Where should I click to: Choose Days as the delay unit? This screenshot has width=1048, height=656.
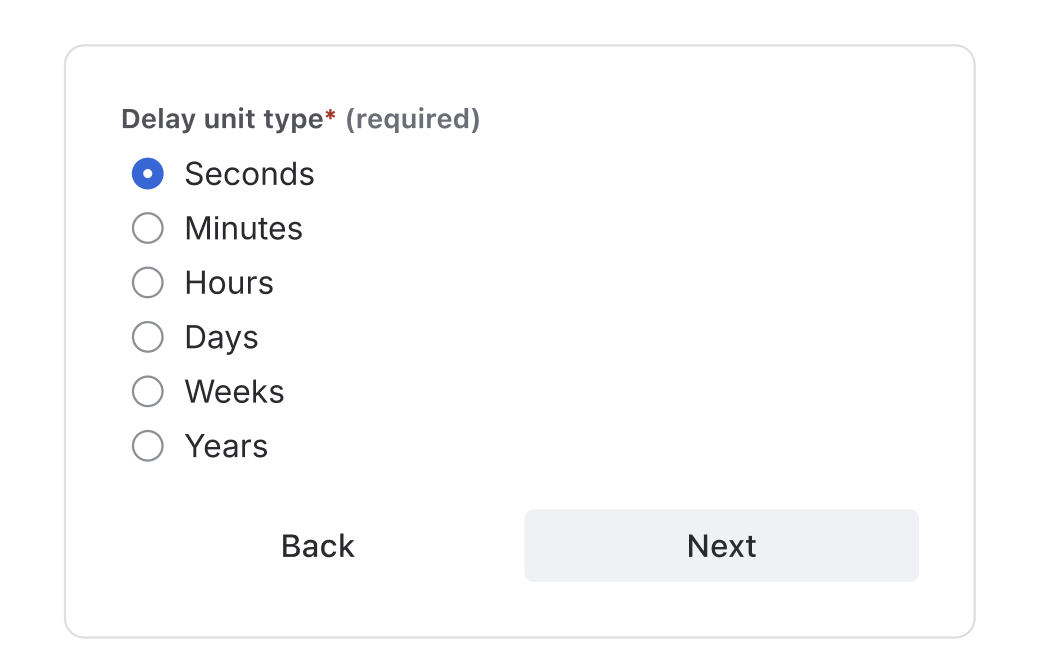tap(147, 337)
